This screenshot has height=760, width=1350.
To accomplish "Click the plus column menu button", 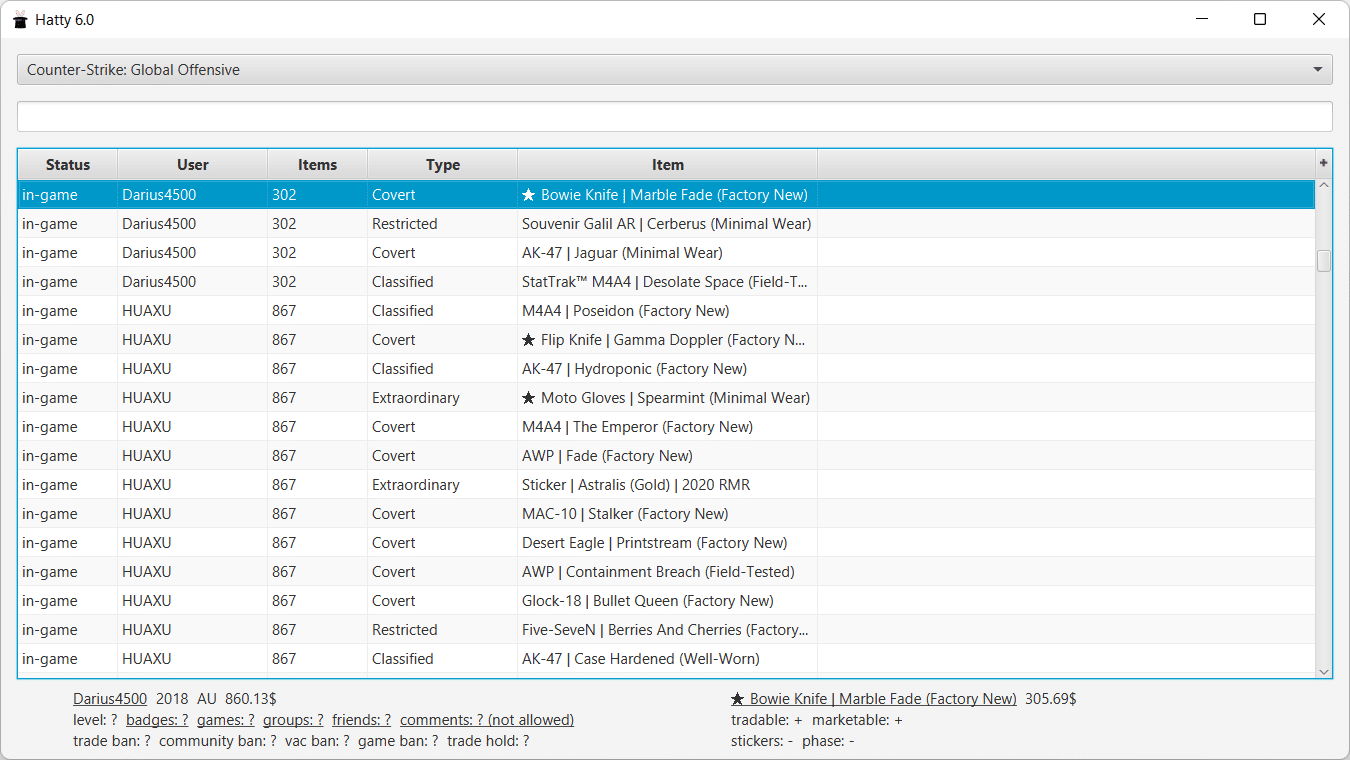I will click(1323, 163).
